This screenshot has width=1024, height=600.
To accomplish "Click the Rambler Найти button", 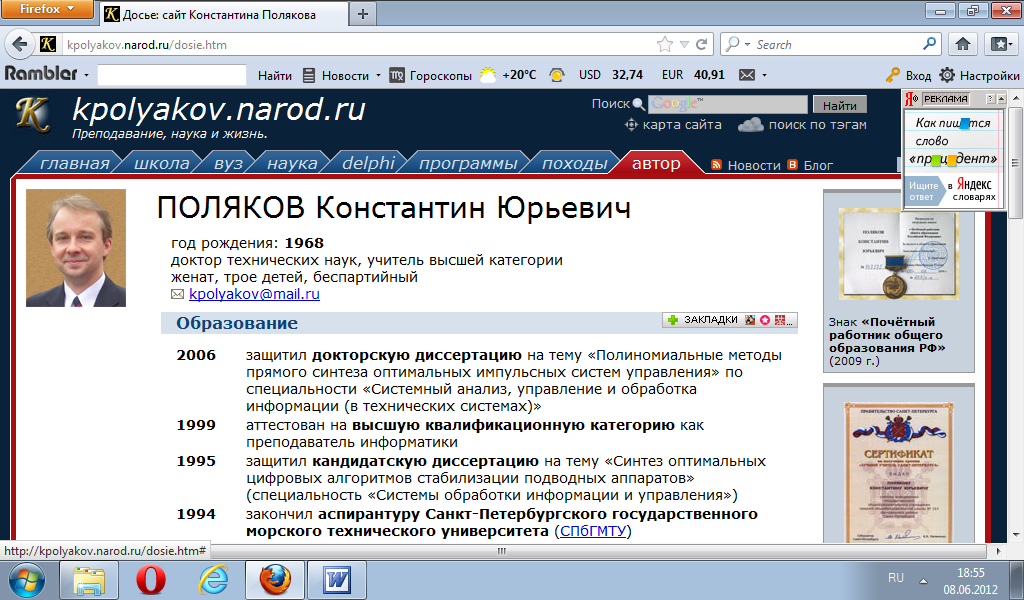I will coord(274,75).
